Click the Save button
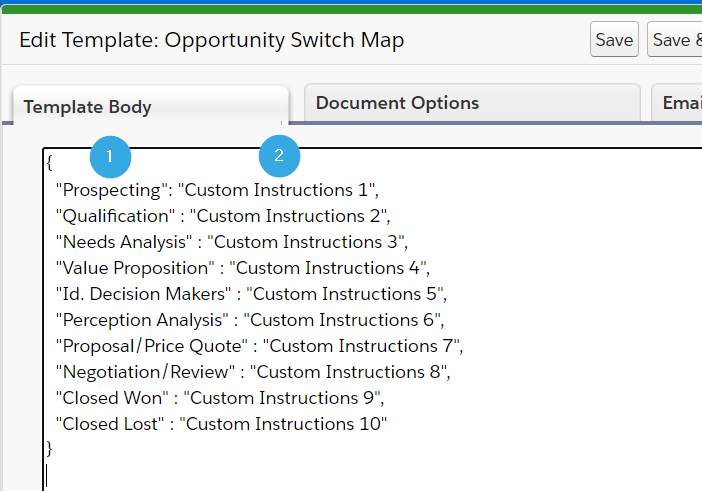702x491 pixels. pyautogui.click(x=614, y=39)
